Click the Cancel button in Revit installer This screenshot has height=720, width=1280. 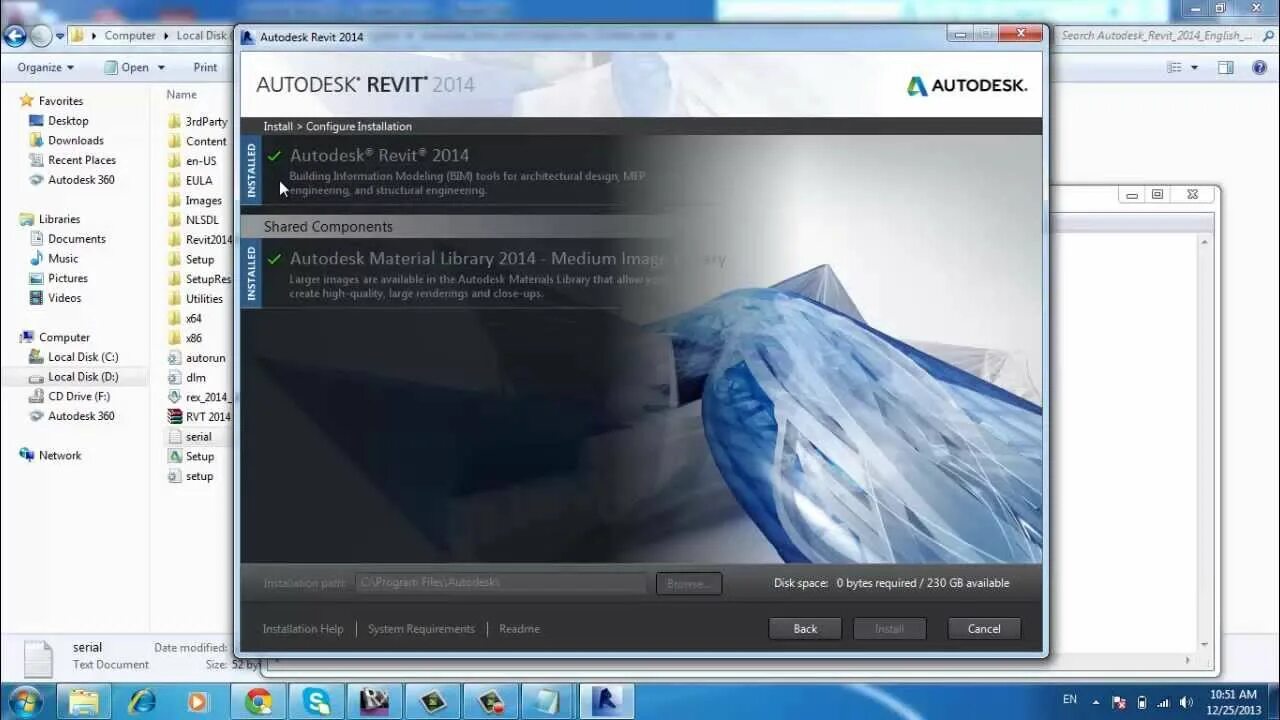coord(984,629)
